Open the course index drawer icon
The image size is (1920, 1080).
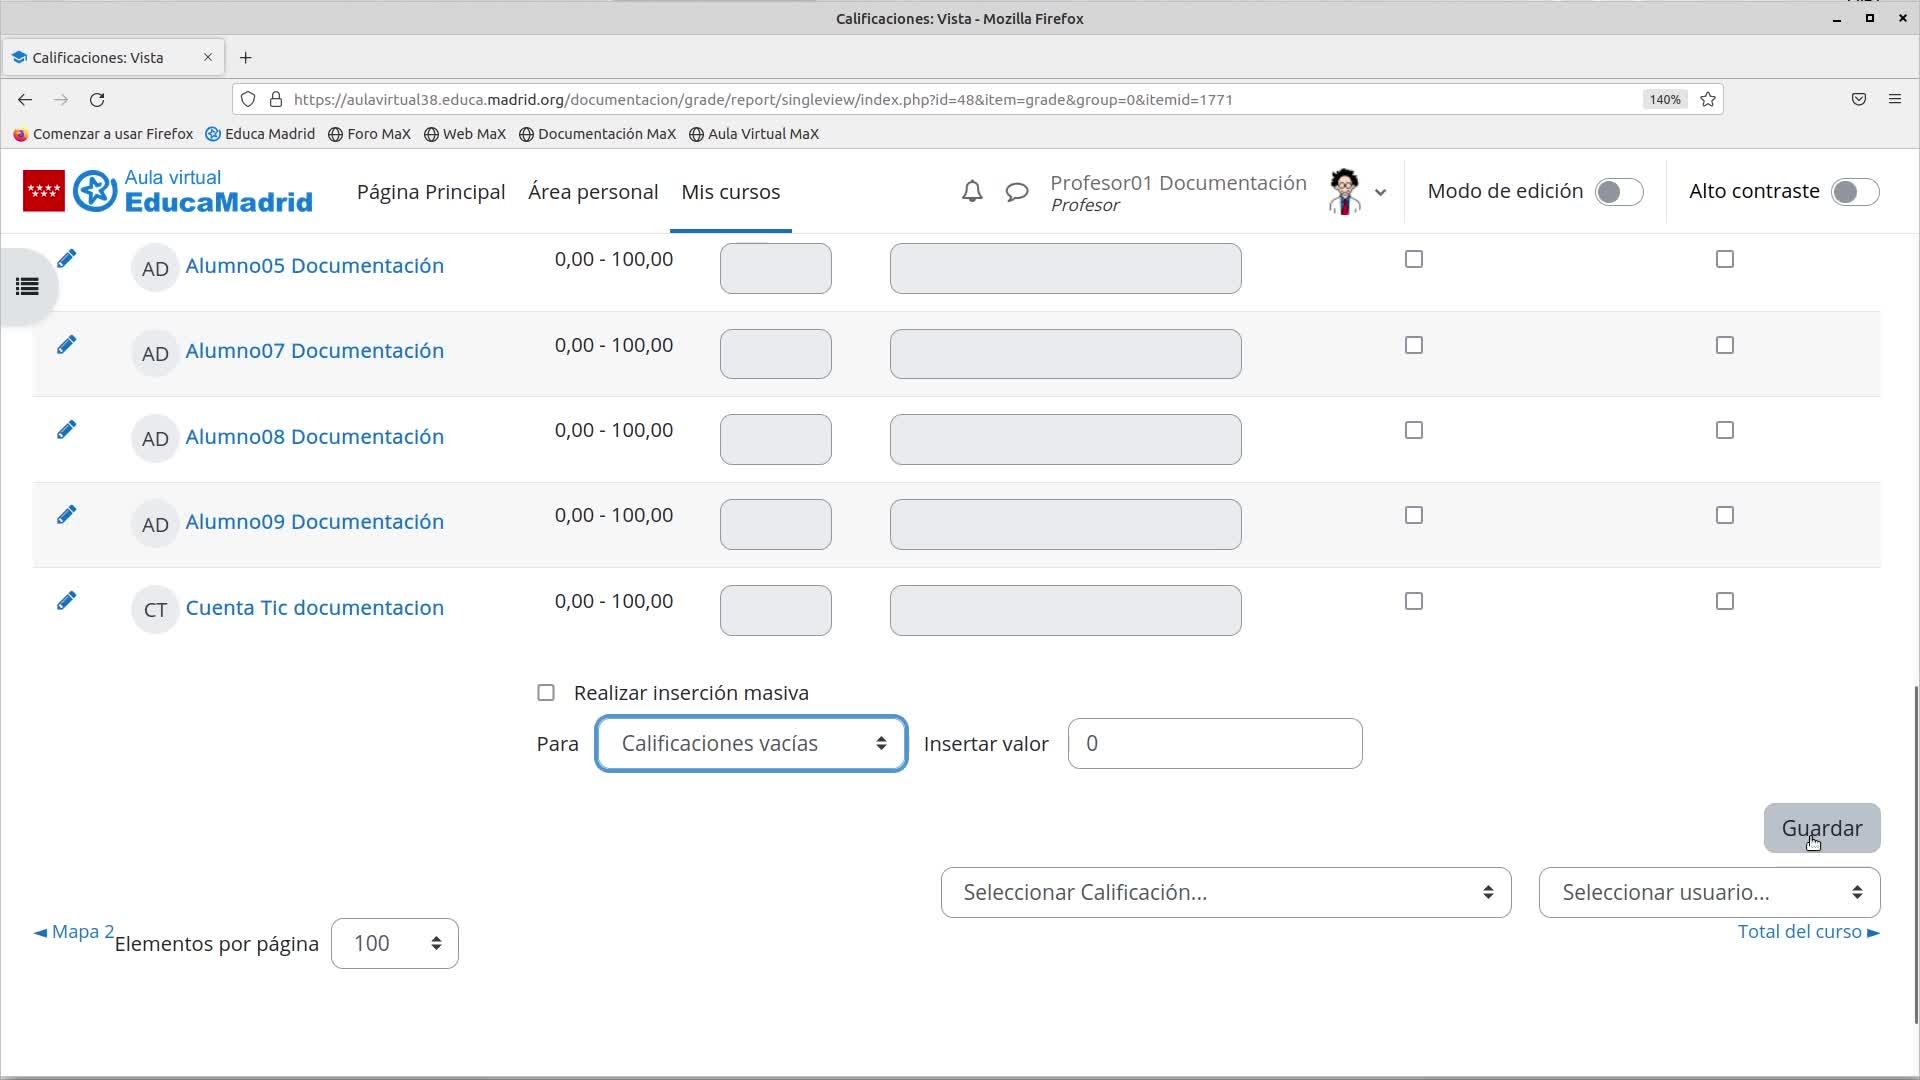(27, 287)
